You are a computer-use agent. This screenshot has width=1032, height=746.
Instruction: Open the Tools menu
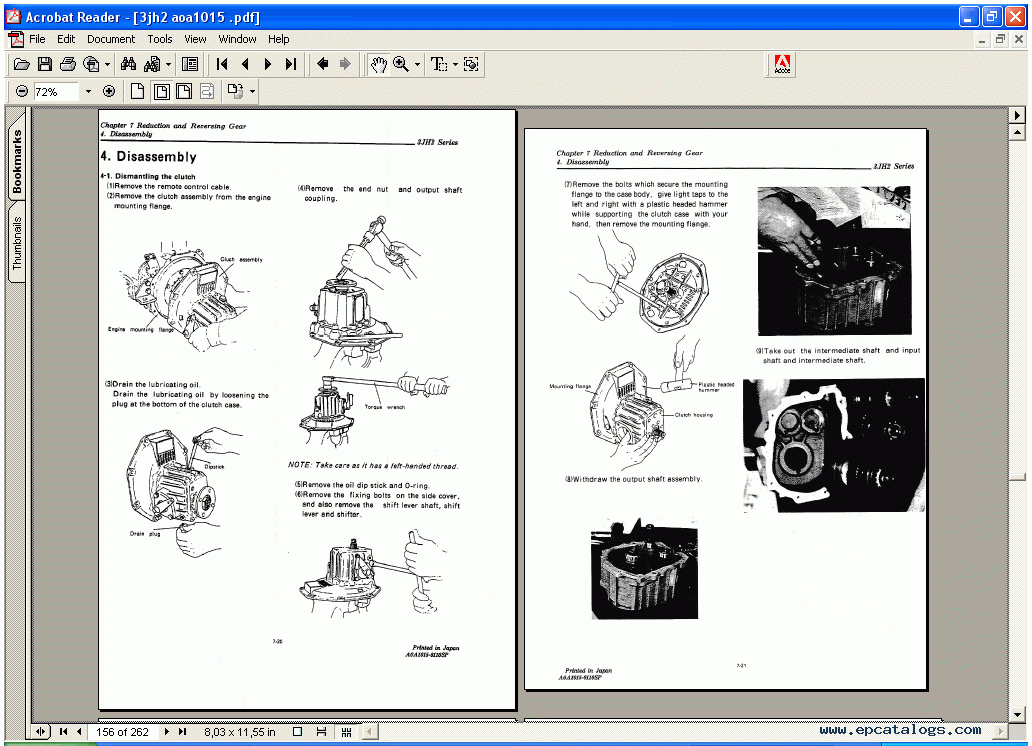click(x=159, y=40)
